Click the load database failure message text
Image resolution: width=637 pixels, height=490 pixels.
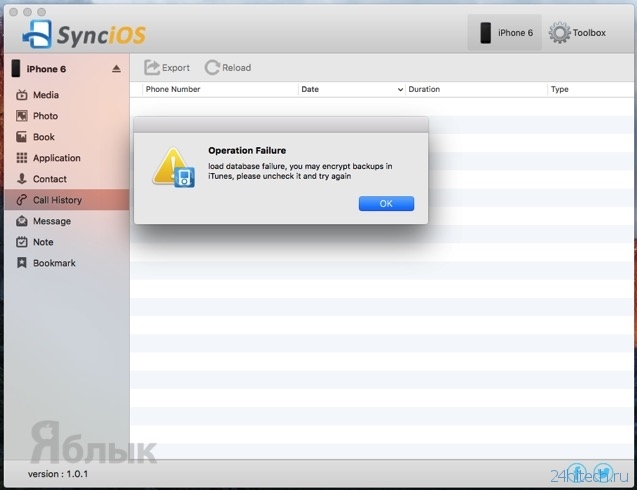(300, 171)
